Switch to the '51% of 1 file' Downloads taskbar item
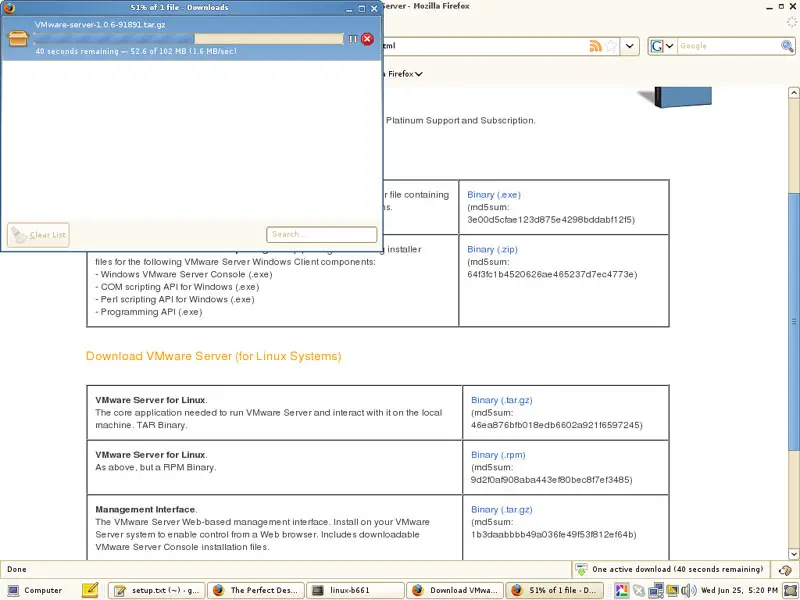The height and width of the screenshot is (600, 800). coord(555,590)
